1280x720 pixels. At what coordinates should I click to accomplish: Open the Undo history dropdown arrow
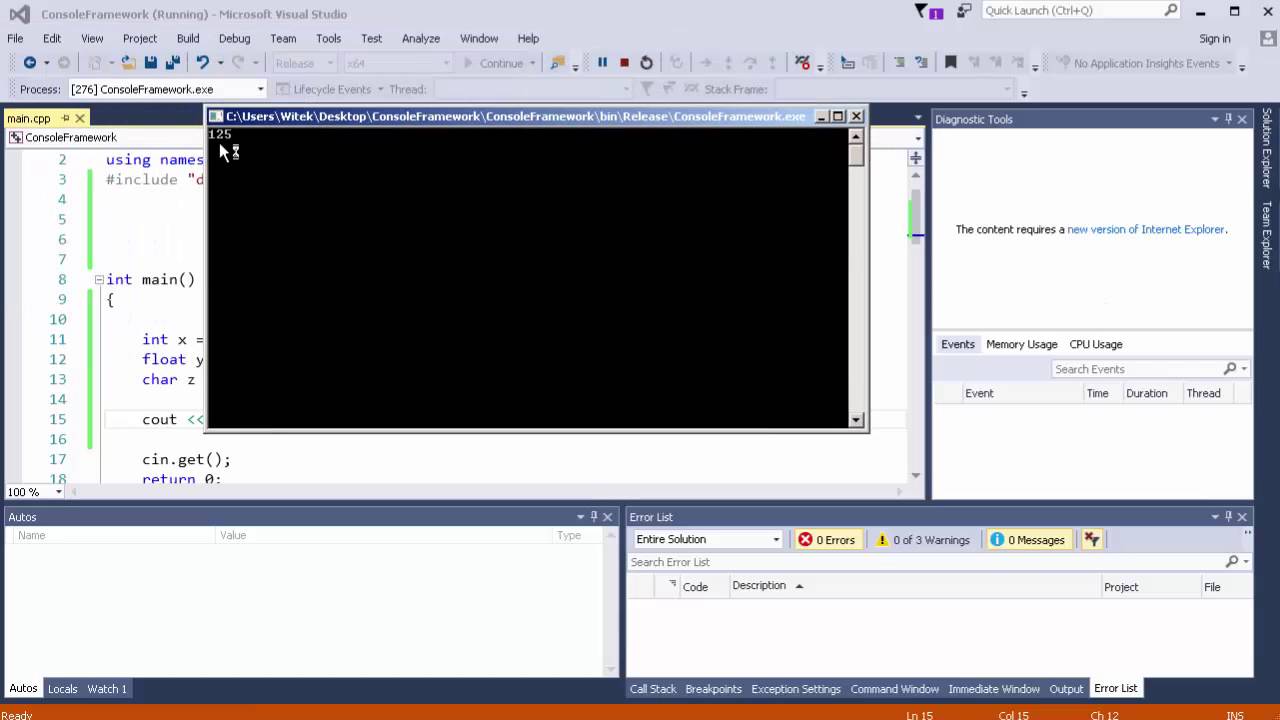point(220,63)
